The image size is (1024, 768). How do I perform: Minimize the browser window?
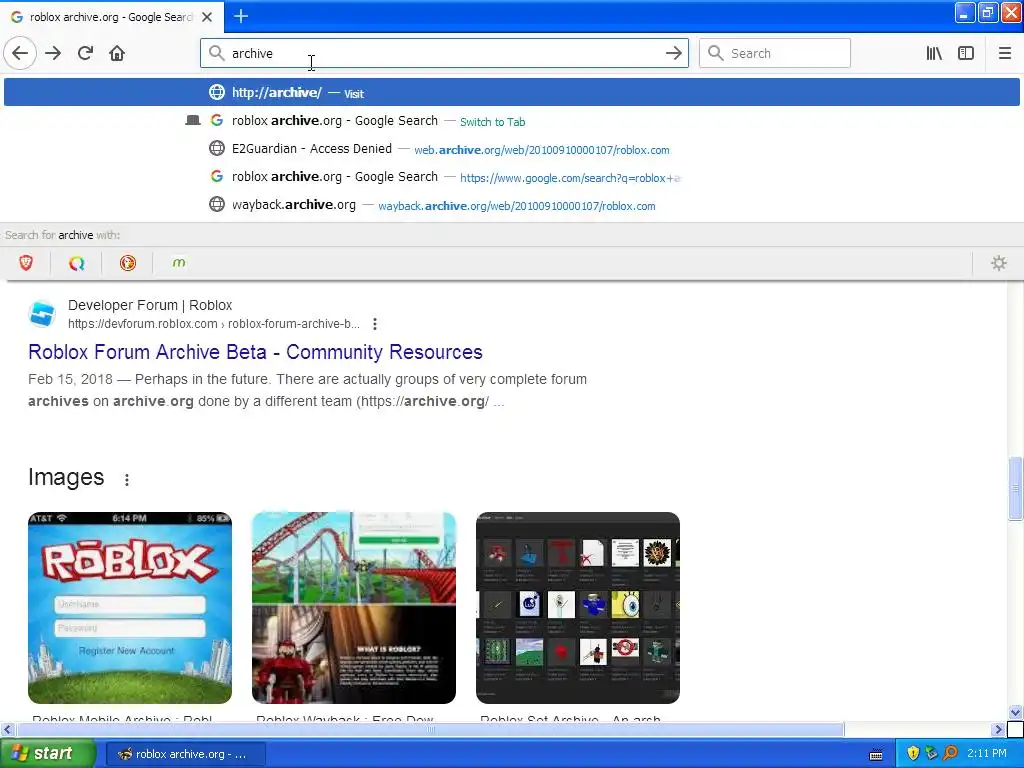(x=965, y=12)
